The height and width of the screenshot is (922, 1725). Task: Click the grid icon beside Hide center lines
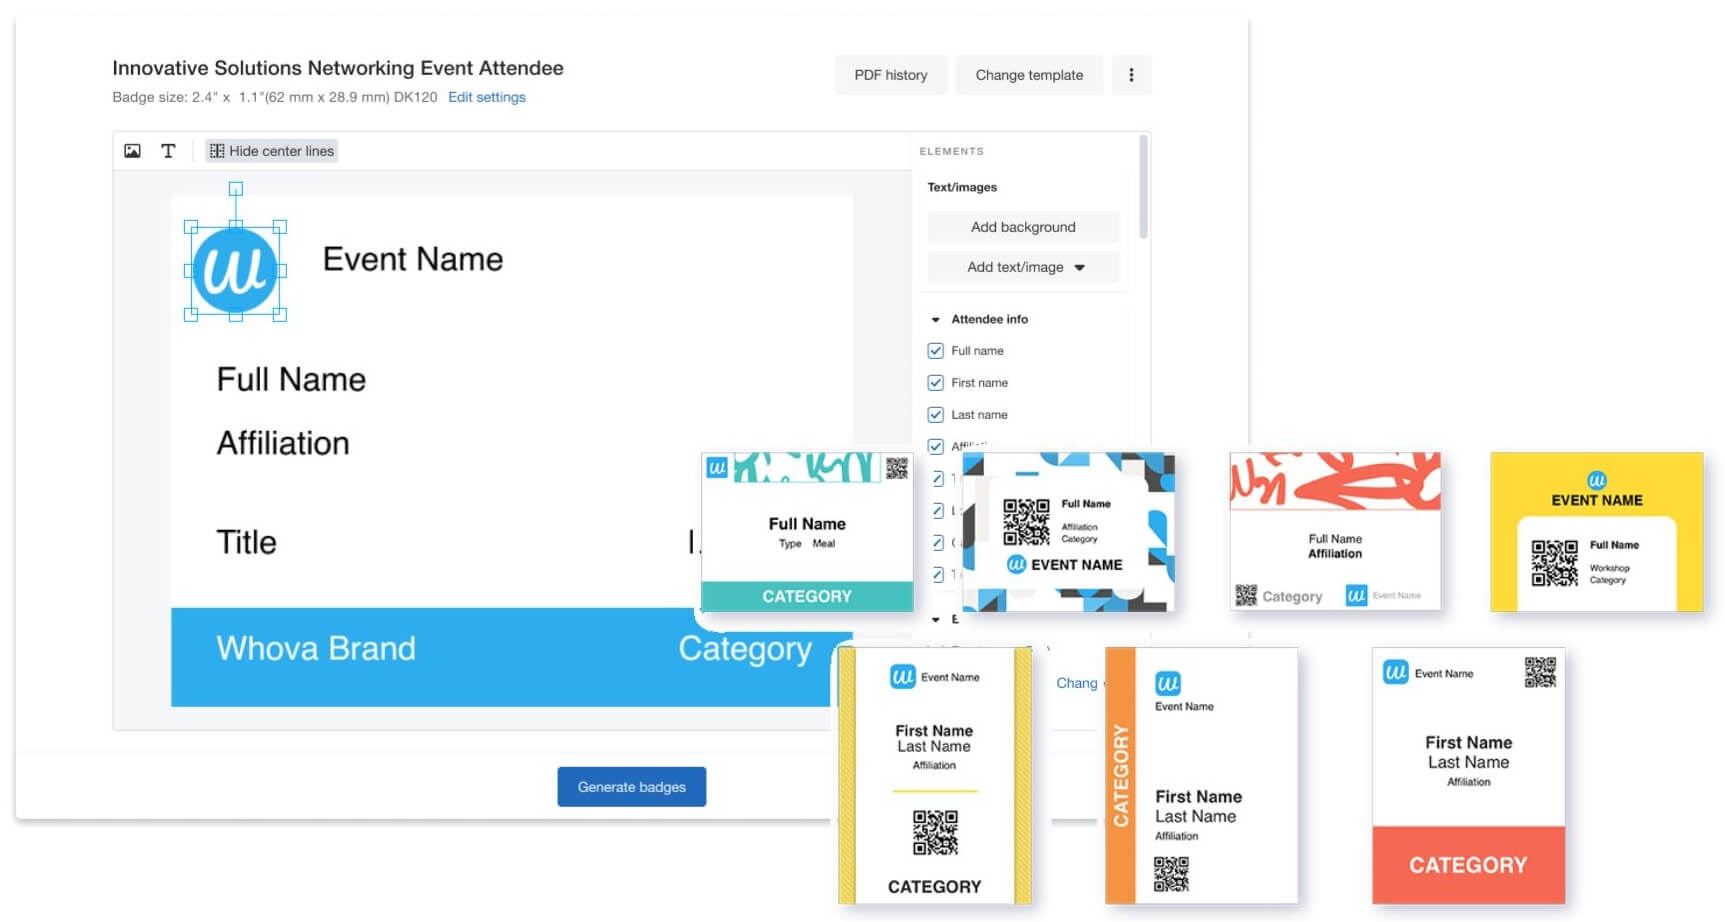[216, 150]
